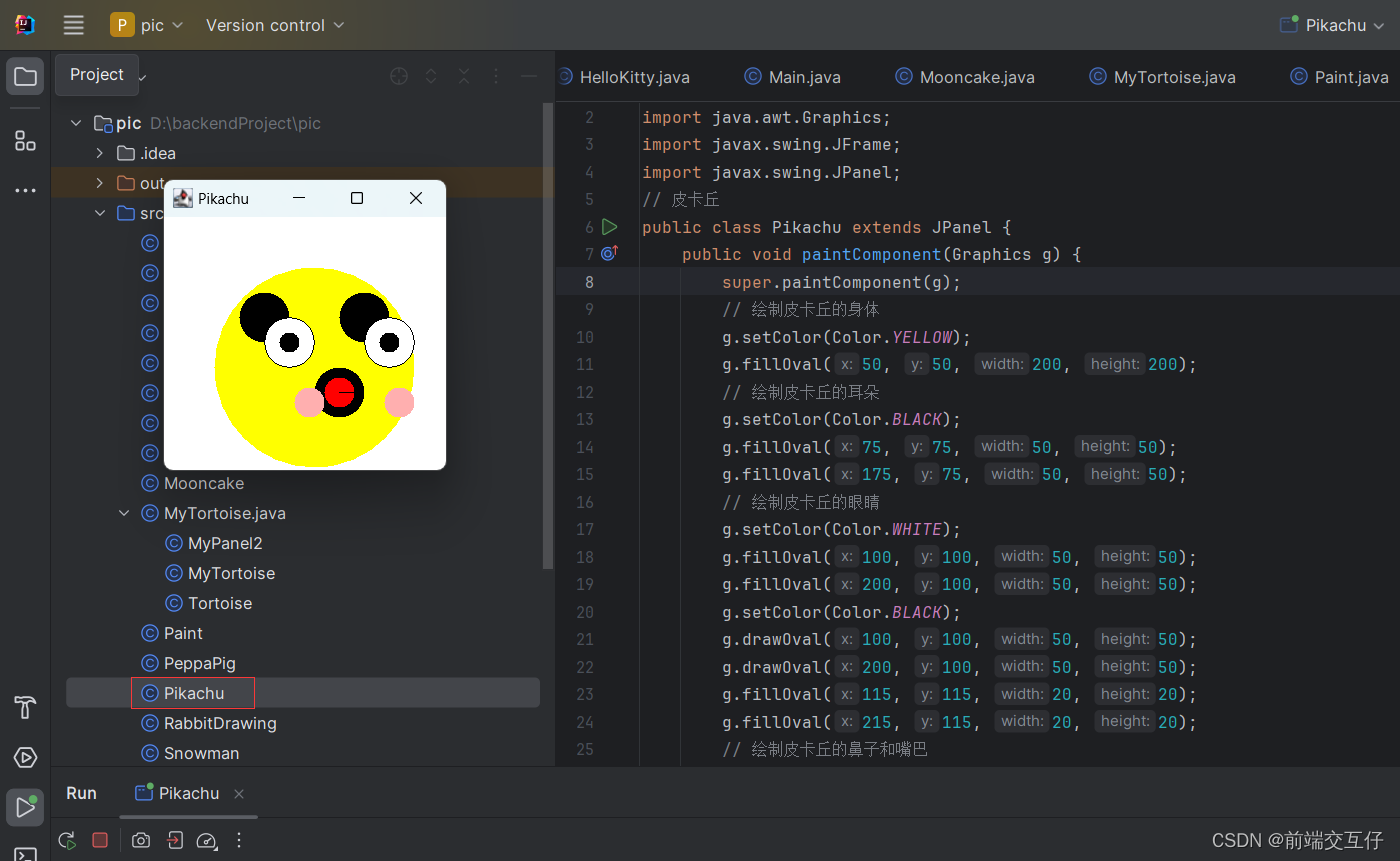Image resolution: width=1400 pixels, height=861 pixels.
Task: Select Pikachu class in project tree
Action: click(193, 693)
